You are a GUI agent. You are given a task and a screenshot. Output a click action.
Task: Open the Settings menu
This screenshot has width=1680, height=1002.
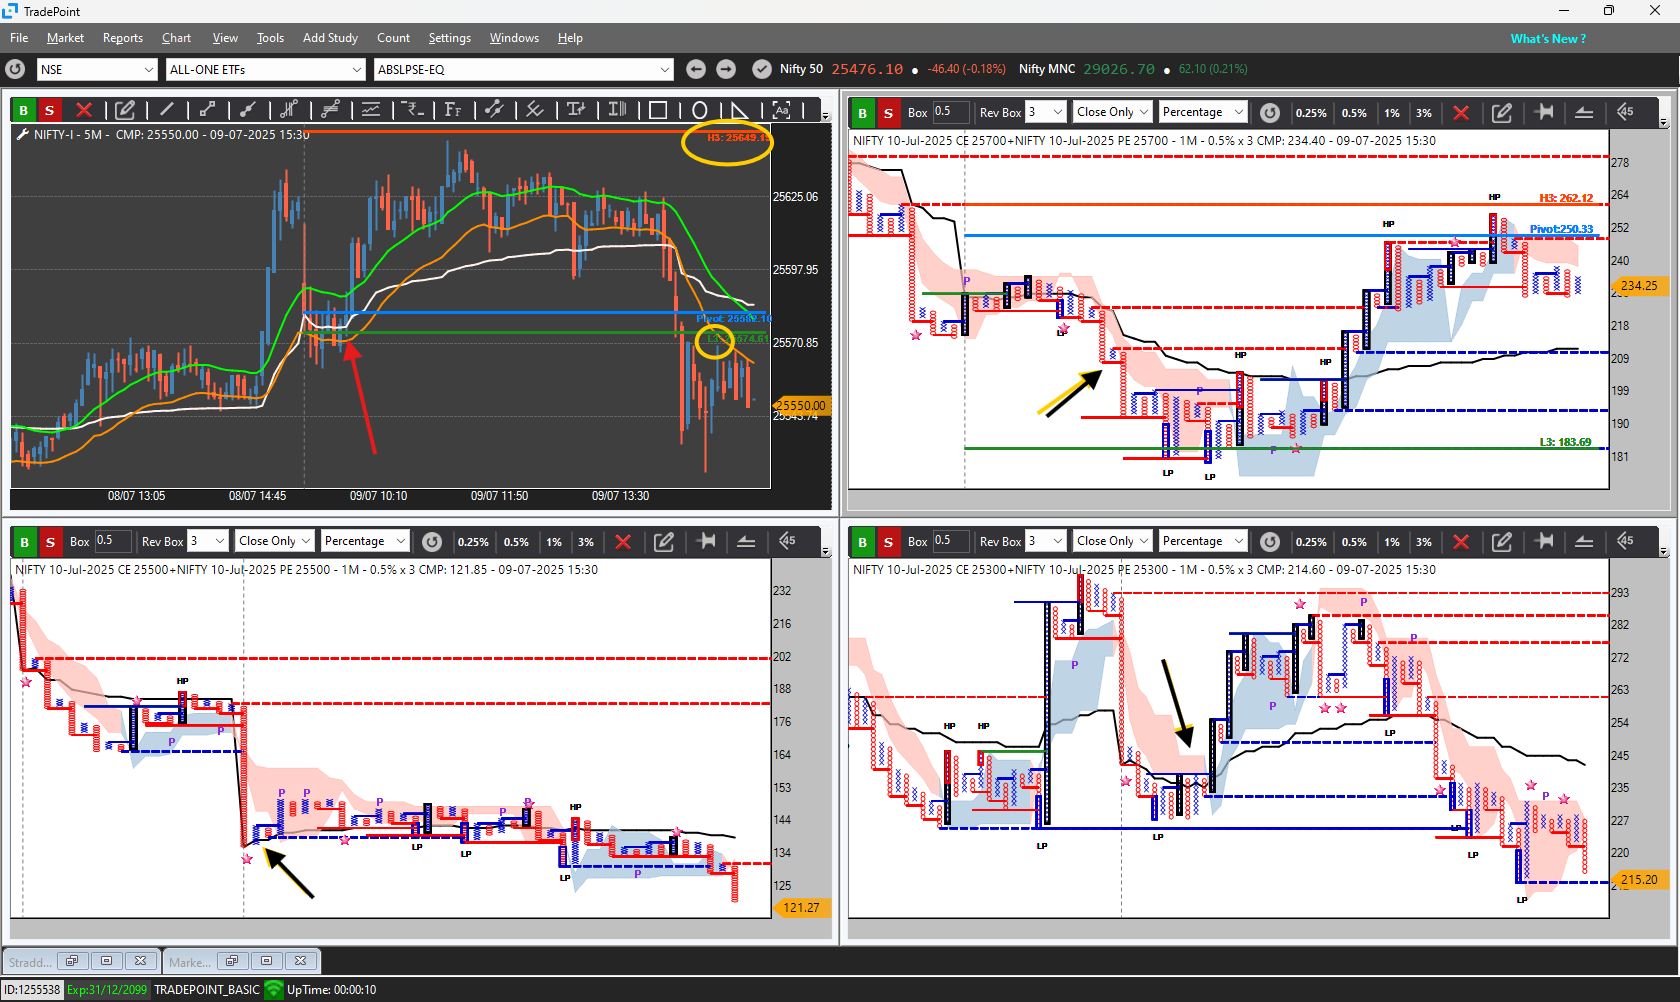click(x=450, y=38)
